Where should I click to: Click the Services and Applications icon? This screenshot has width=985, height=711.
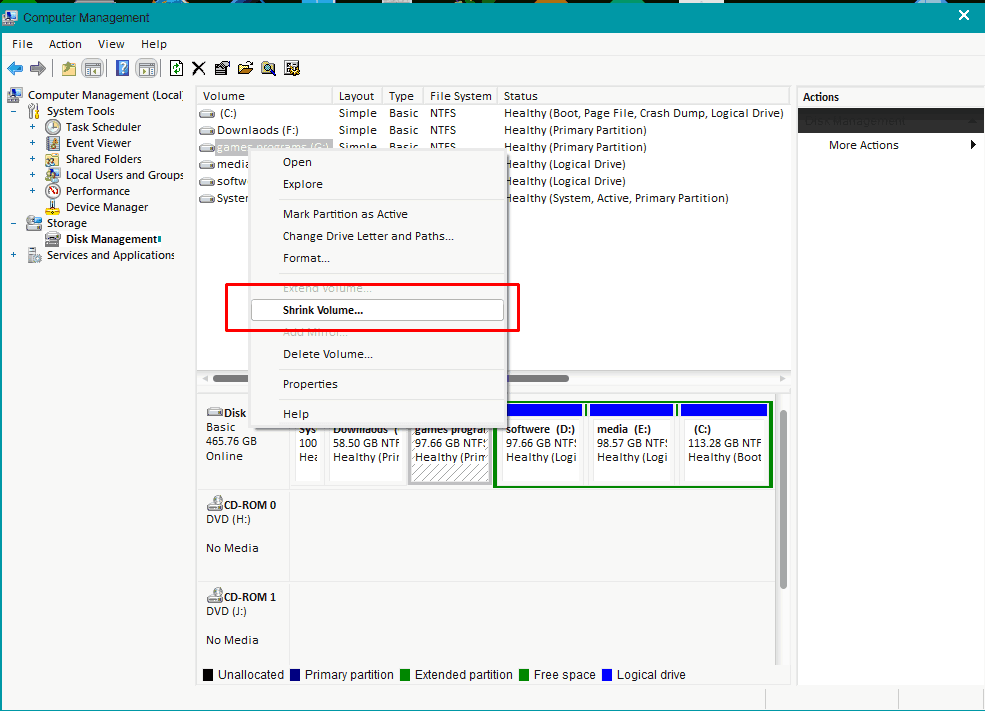pyautogui.click(x=35, y=255)
